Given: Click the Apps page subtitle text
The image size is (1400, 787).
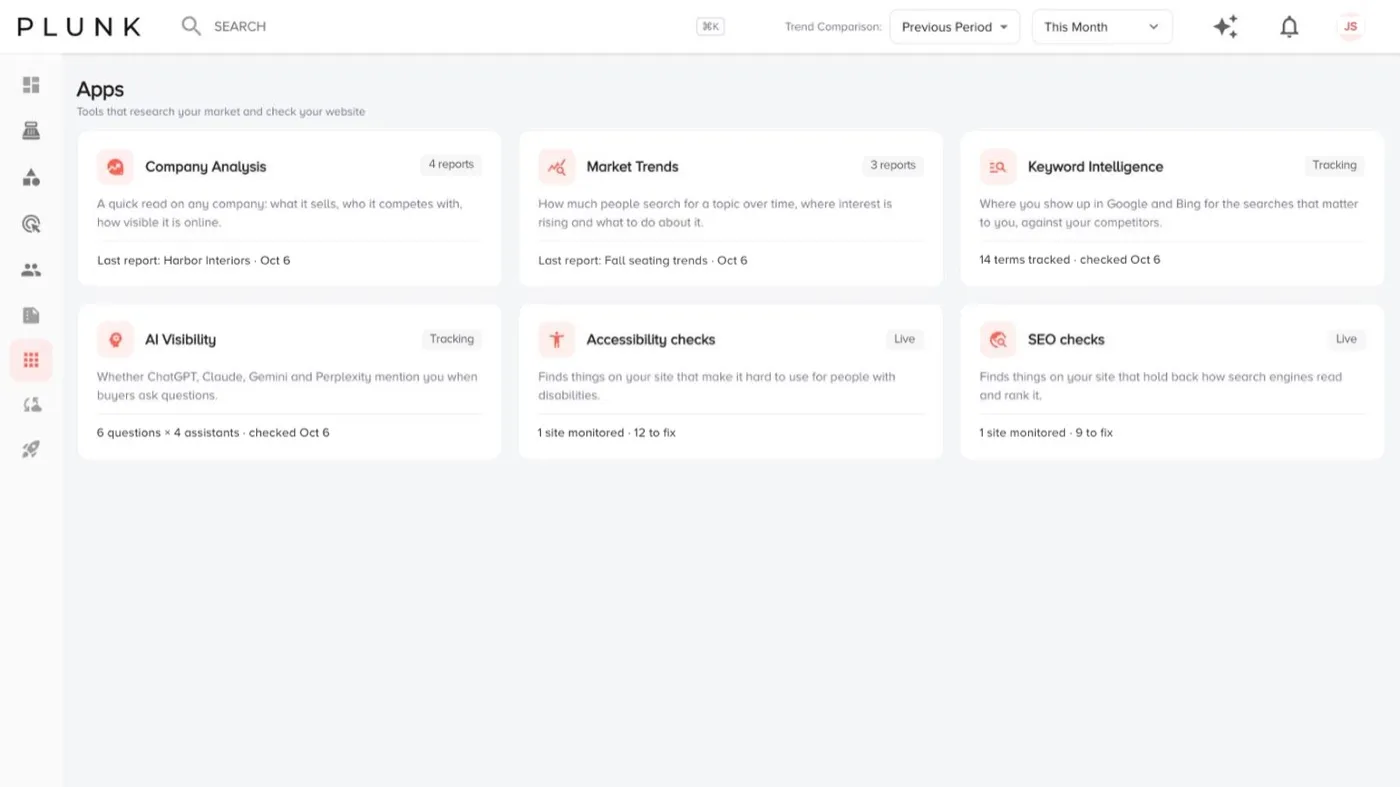Looking at the screenshot, I should pos(221,112).
